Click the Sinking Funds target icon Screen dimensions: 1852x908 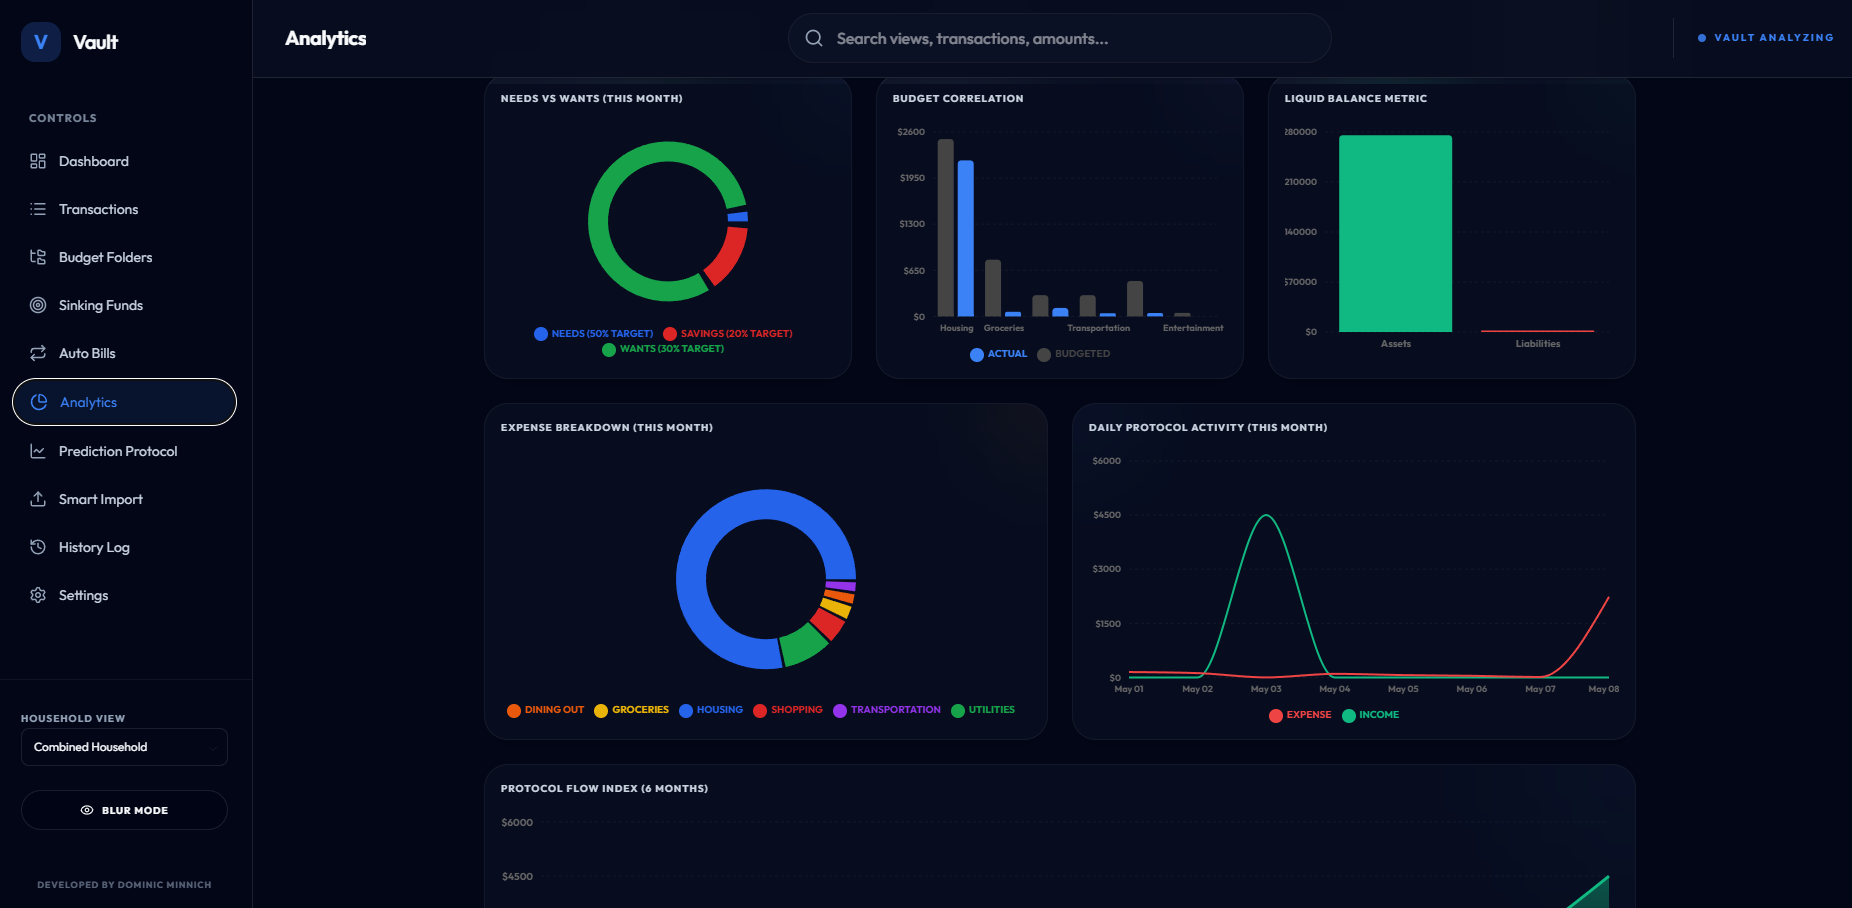(x=38, y=305)
